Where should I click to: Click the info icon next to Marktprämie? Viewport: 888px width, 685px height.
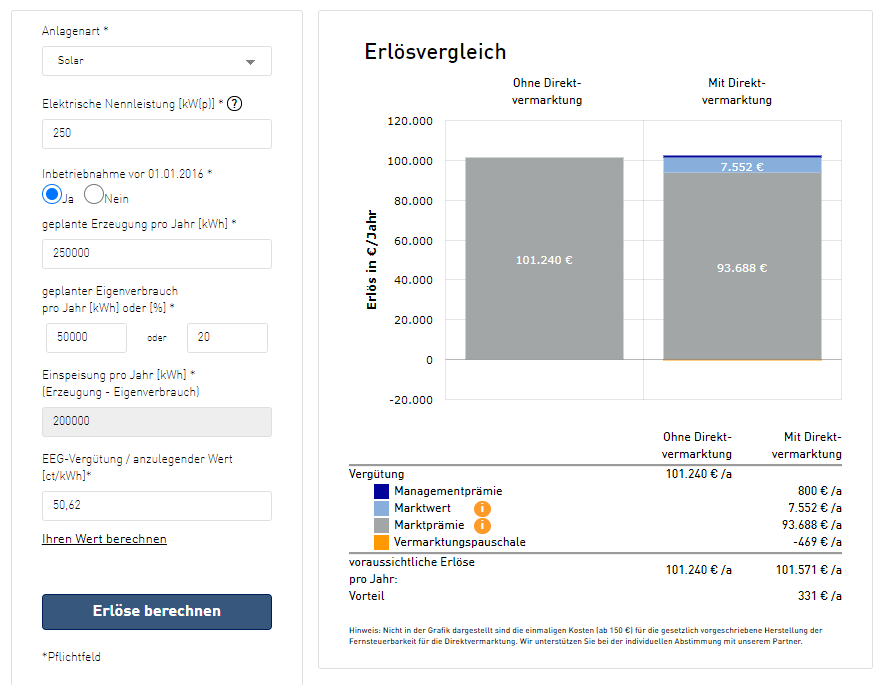(x=482, y=525)
